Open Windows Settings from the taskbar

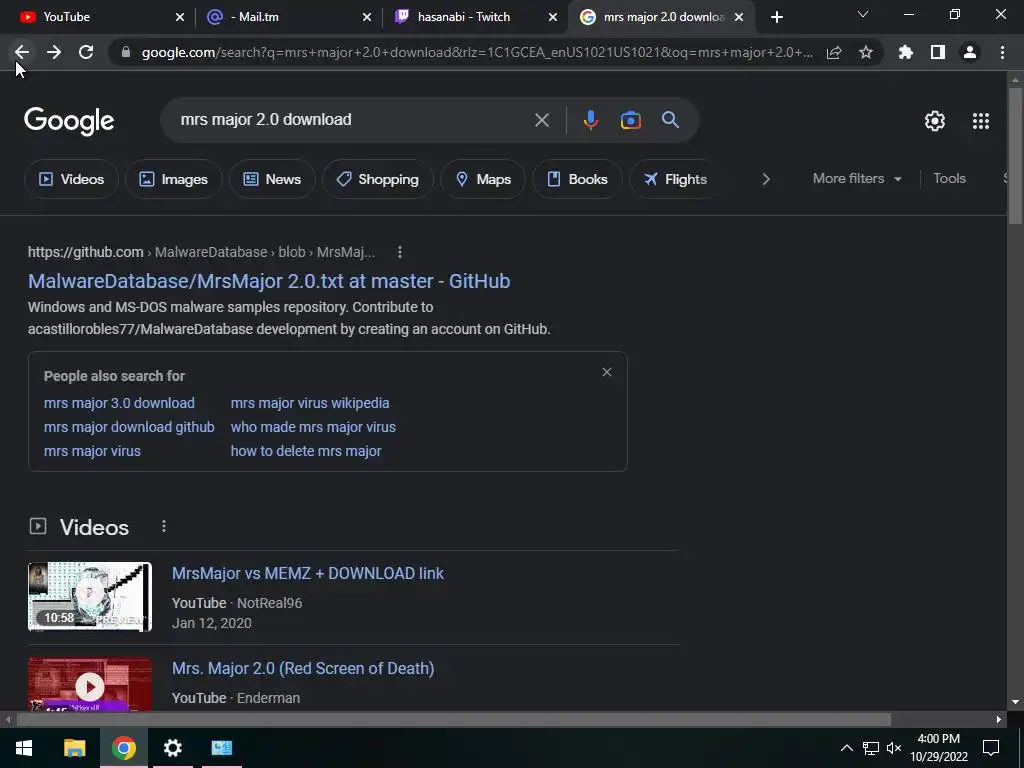pyautogui.click(x=172, y=748)
